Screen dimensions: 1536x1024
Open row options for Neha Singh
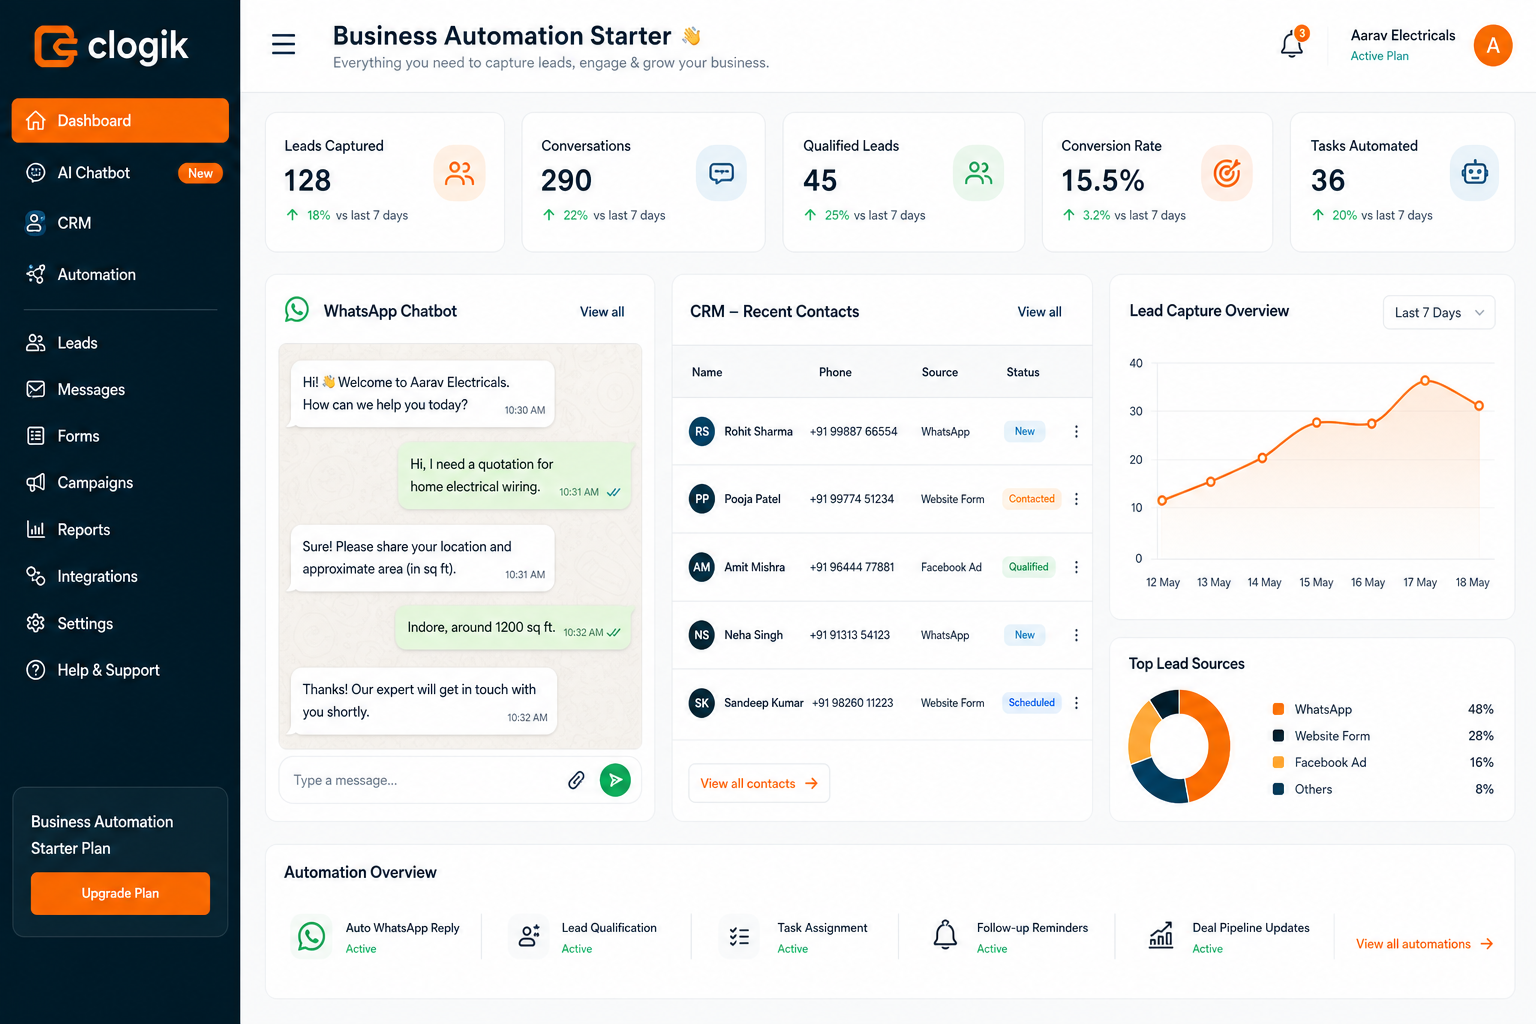pos(1076,635)
